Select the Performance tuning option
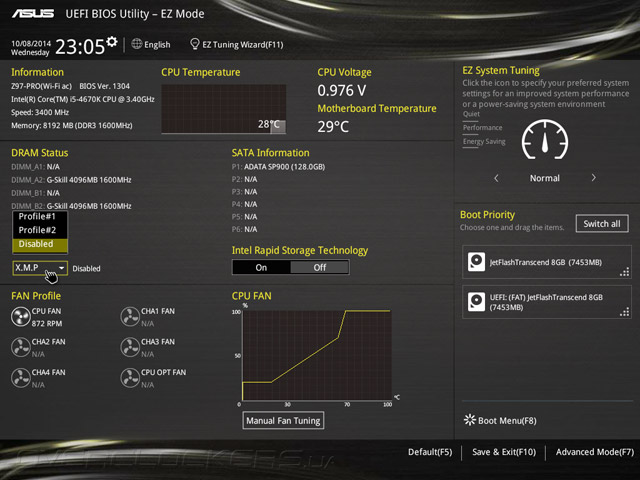Viewport: 640px width, 480px height. tap(482, 128)
